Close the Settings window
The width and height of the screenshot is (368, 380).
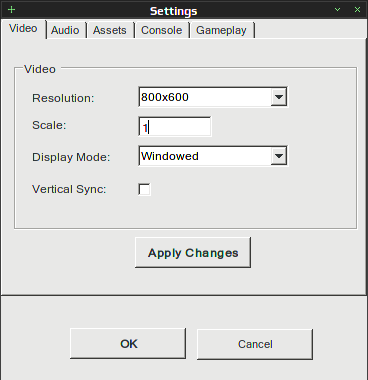point(357,9)
